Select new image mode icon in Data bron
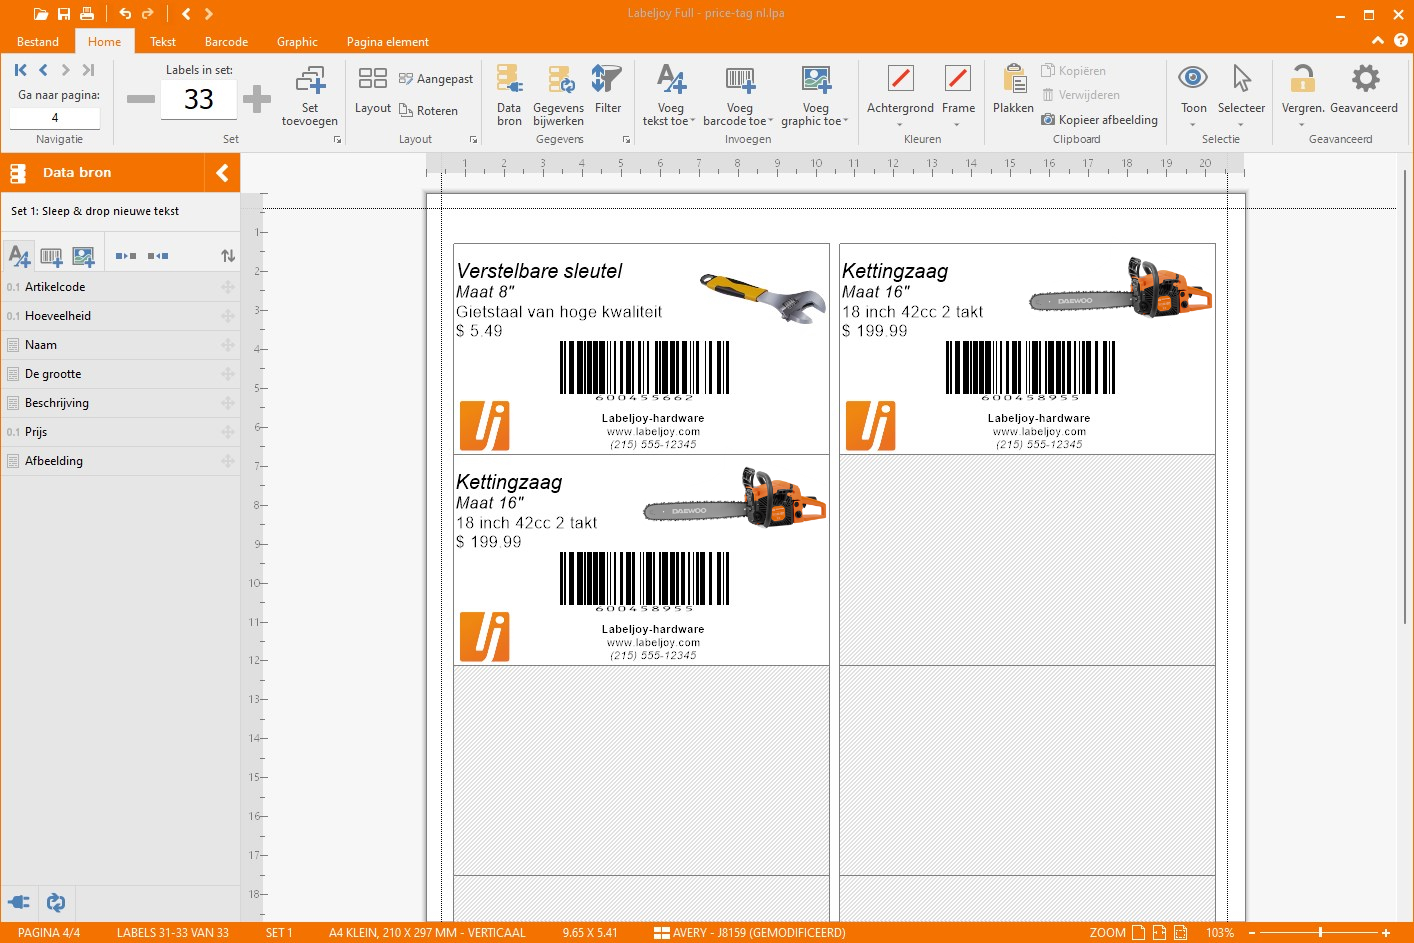This screenshot has width=1414, height=943. coord(83,256)
